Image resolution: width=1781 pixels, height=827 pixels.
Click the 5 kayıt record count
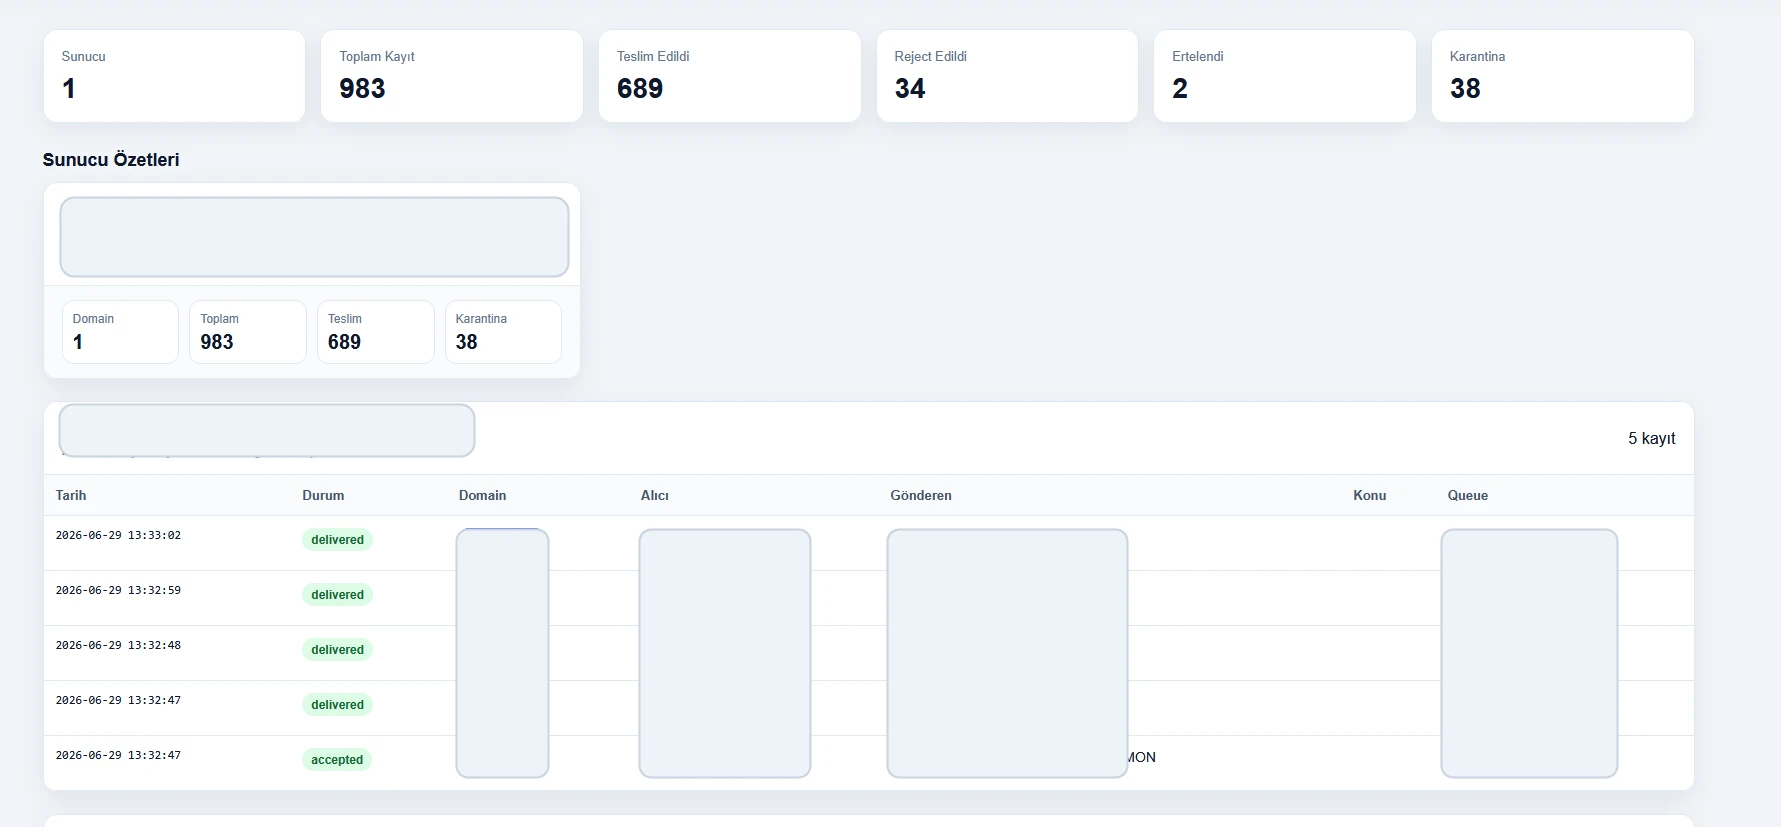[1651, 438]
